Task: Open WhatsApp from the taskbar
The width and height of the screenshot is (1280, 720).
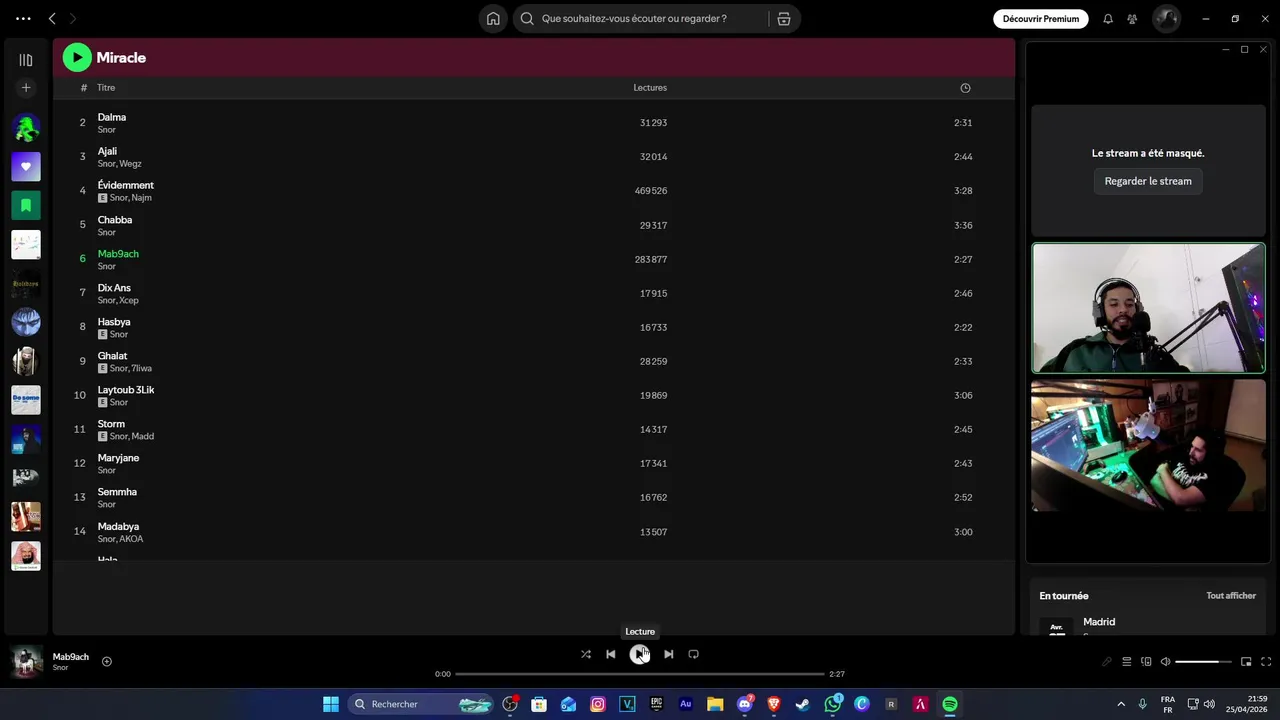Action: pos(833,704)
